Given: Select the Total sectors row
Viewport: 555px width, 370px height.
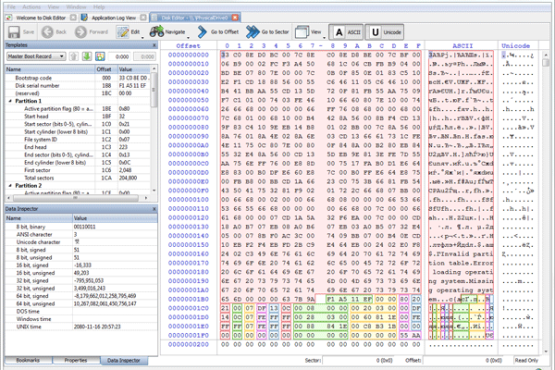Looking at the screenshot, I should click(78, 178).
